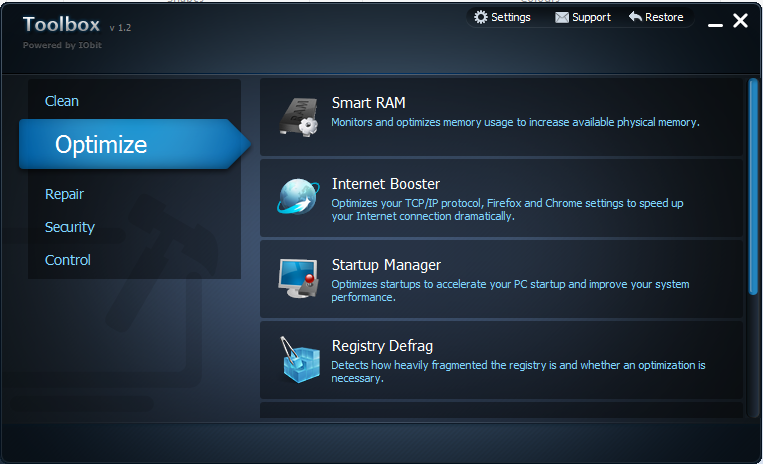This screenshot has width=763, height=464.
Task: Open the Startup Manager monitor icon
Action: tap(298, 278)
